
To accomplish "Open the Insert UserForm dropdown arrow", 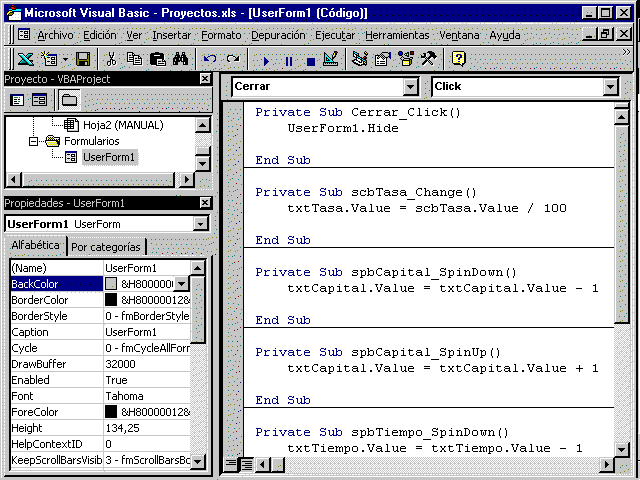I will point(65,60).
